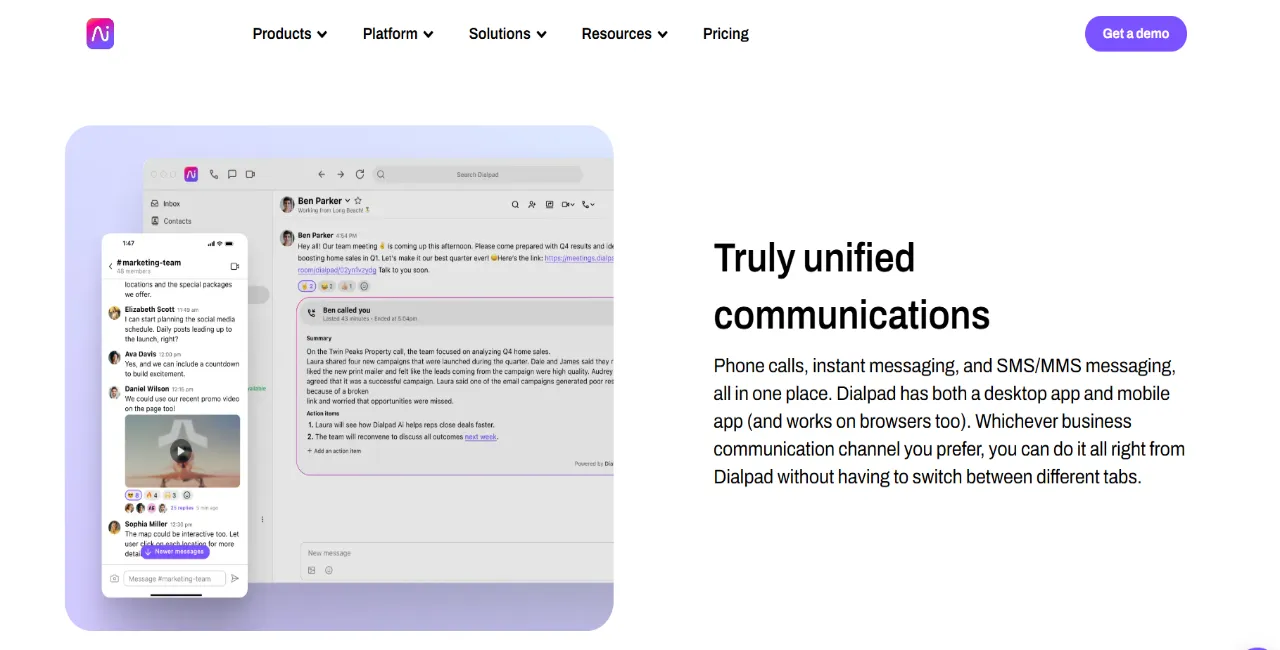Open the 25 replies thread link

(x=182, y=508)
